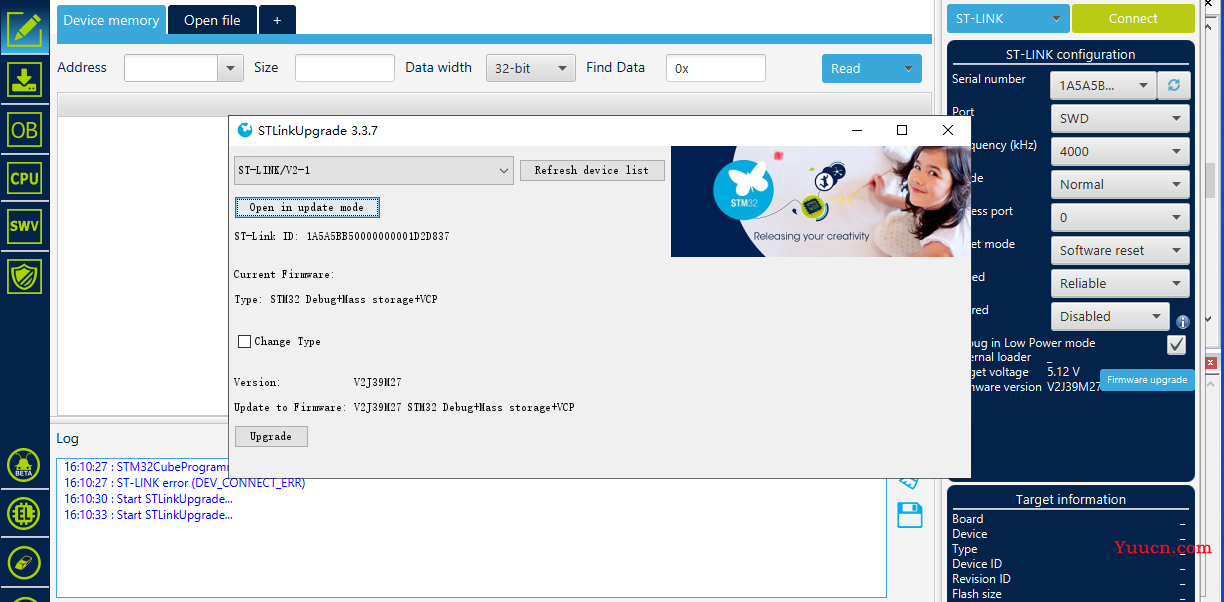
Task: Expand the Read button dropdown arrow
Action: click(x=909, y=68)
